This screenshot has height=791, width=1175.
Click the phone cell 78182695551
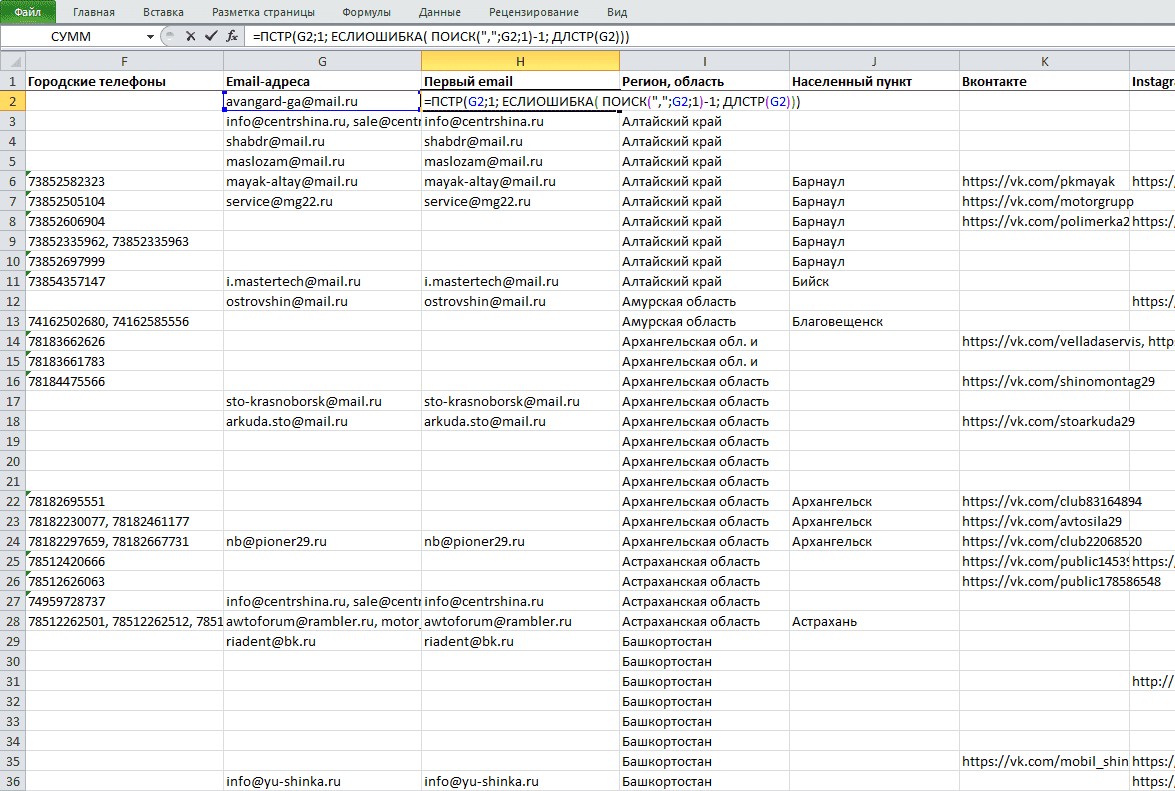pos(124,501)
